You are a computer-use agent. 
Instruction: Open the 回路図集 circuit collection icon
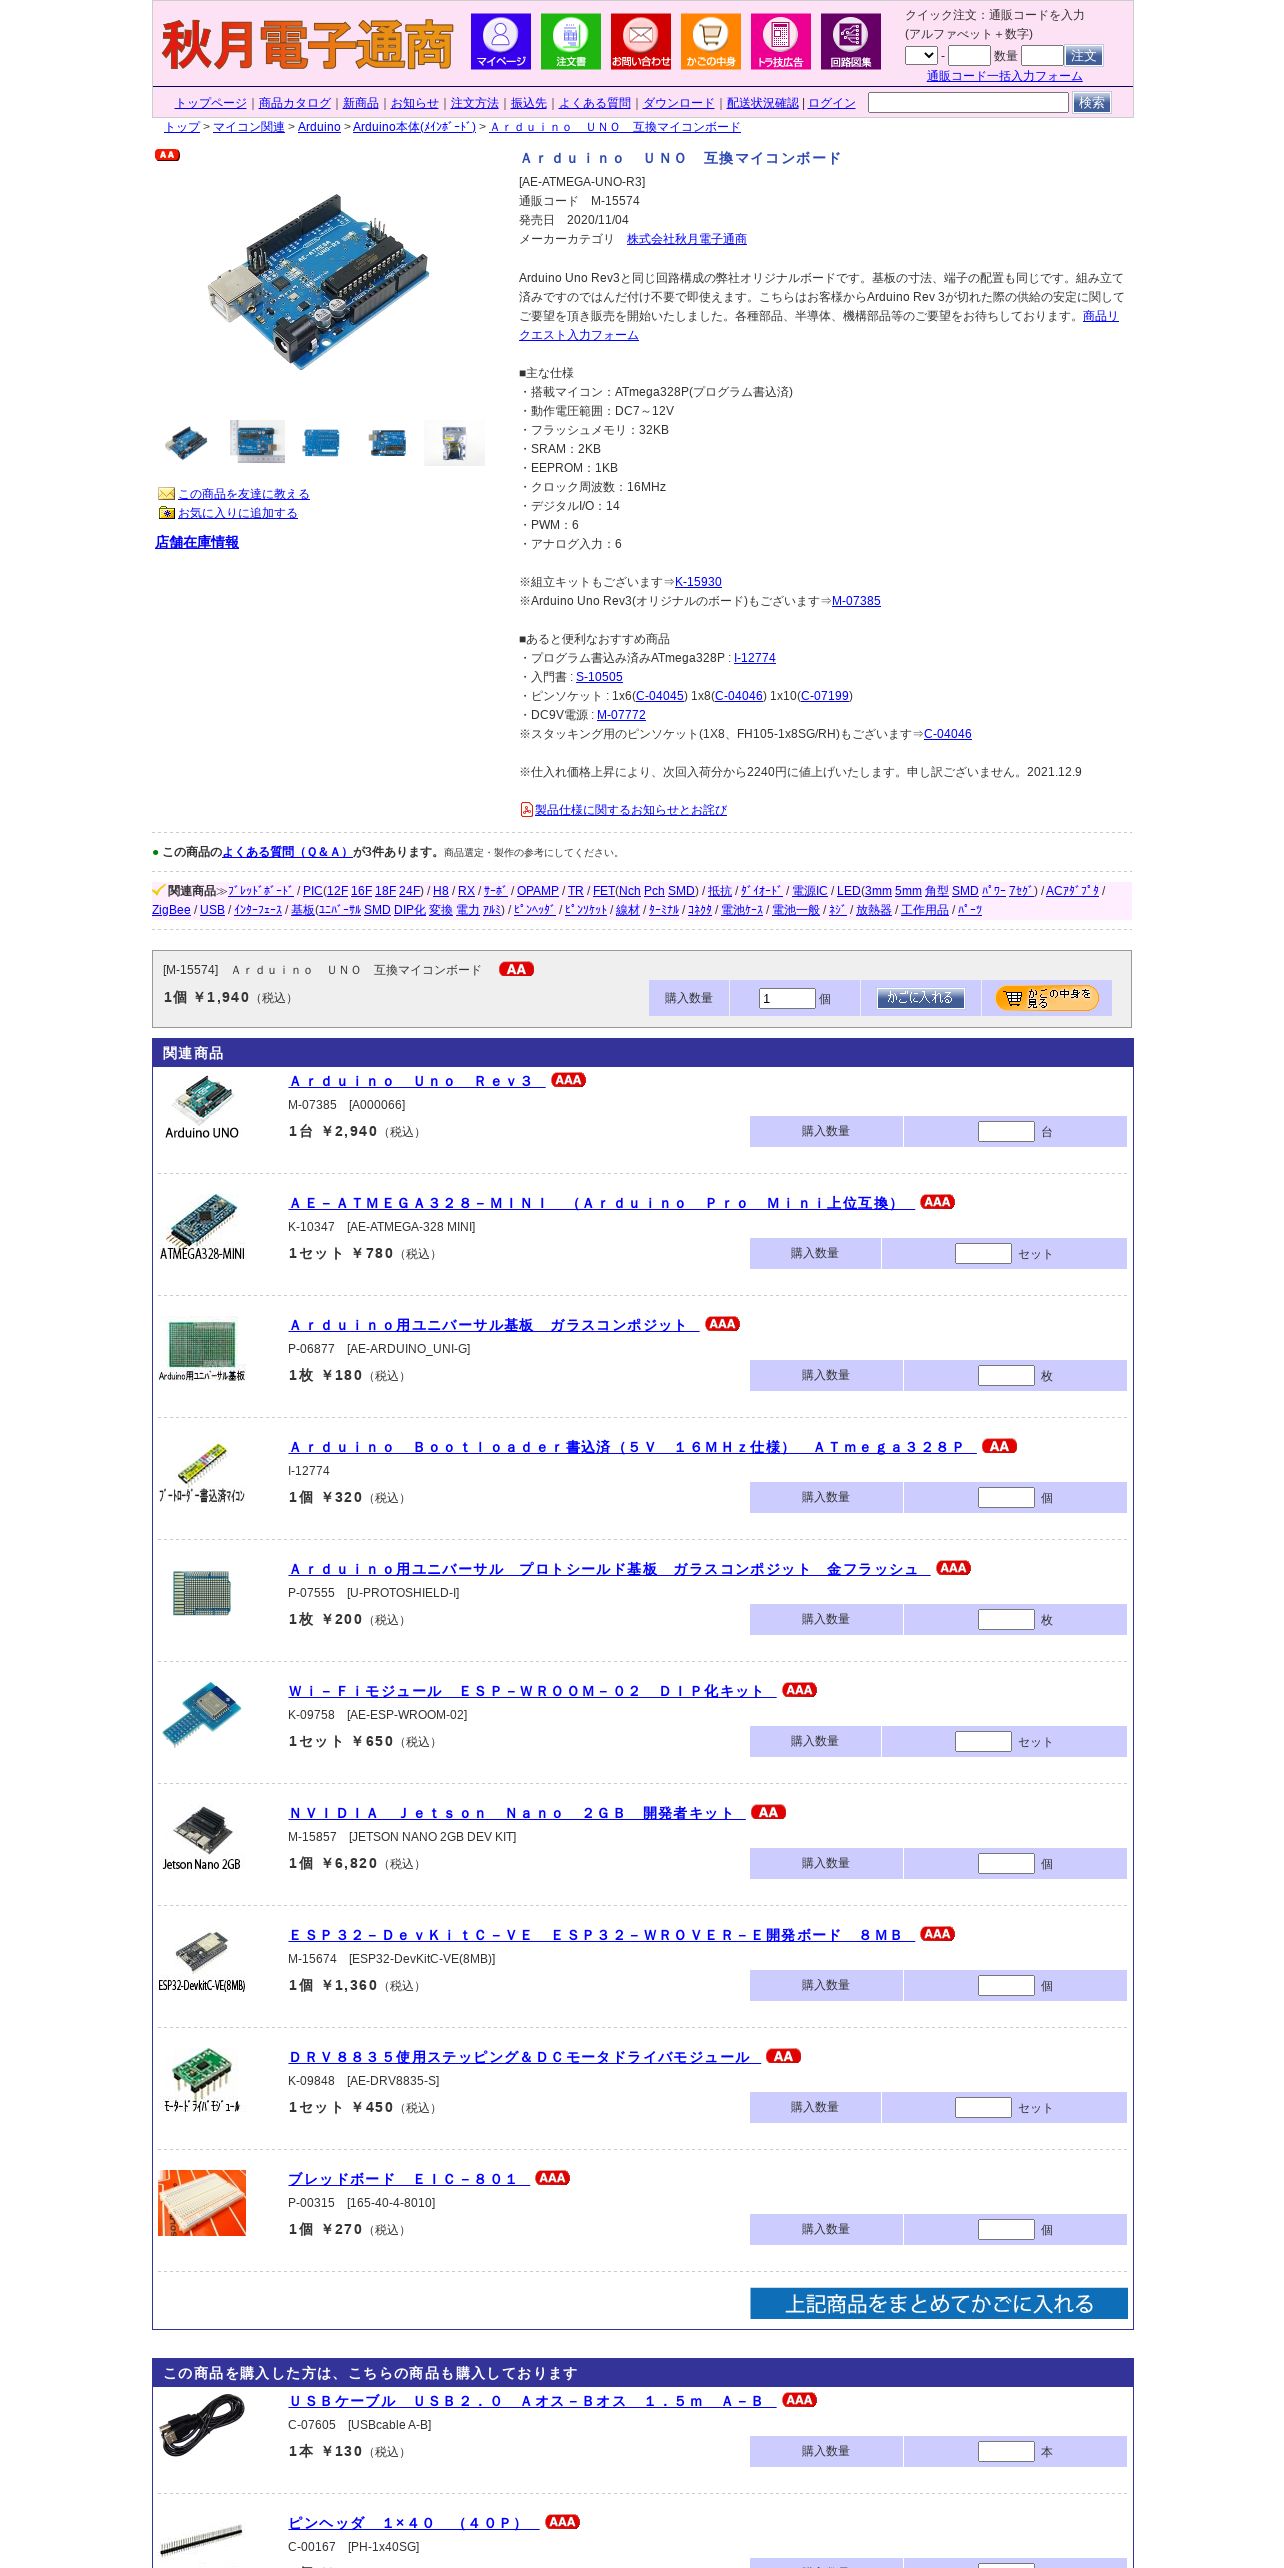[850, 41]
